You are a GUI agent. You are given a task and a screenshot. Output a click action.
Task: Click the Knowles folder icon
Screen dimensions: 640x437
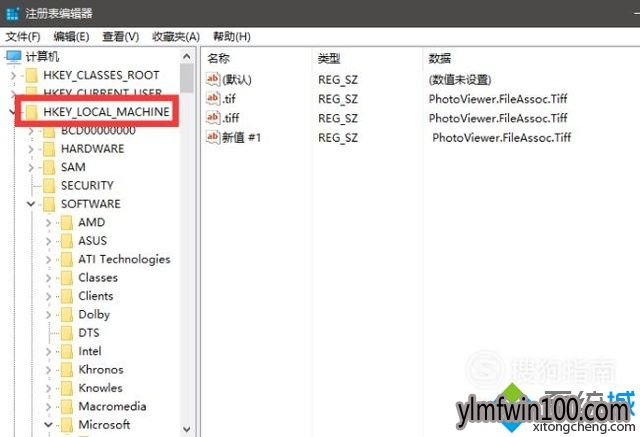pos(67,388)
